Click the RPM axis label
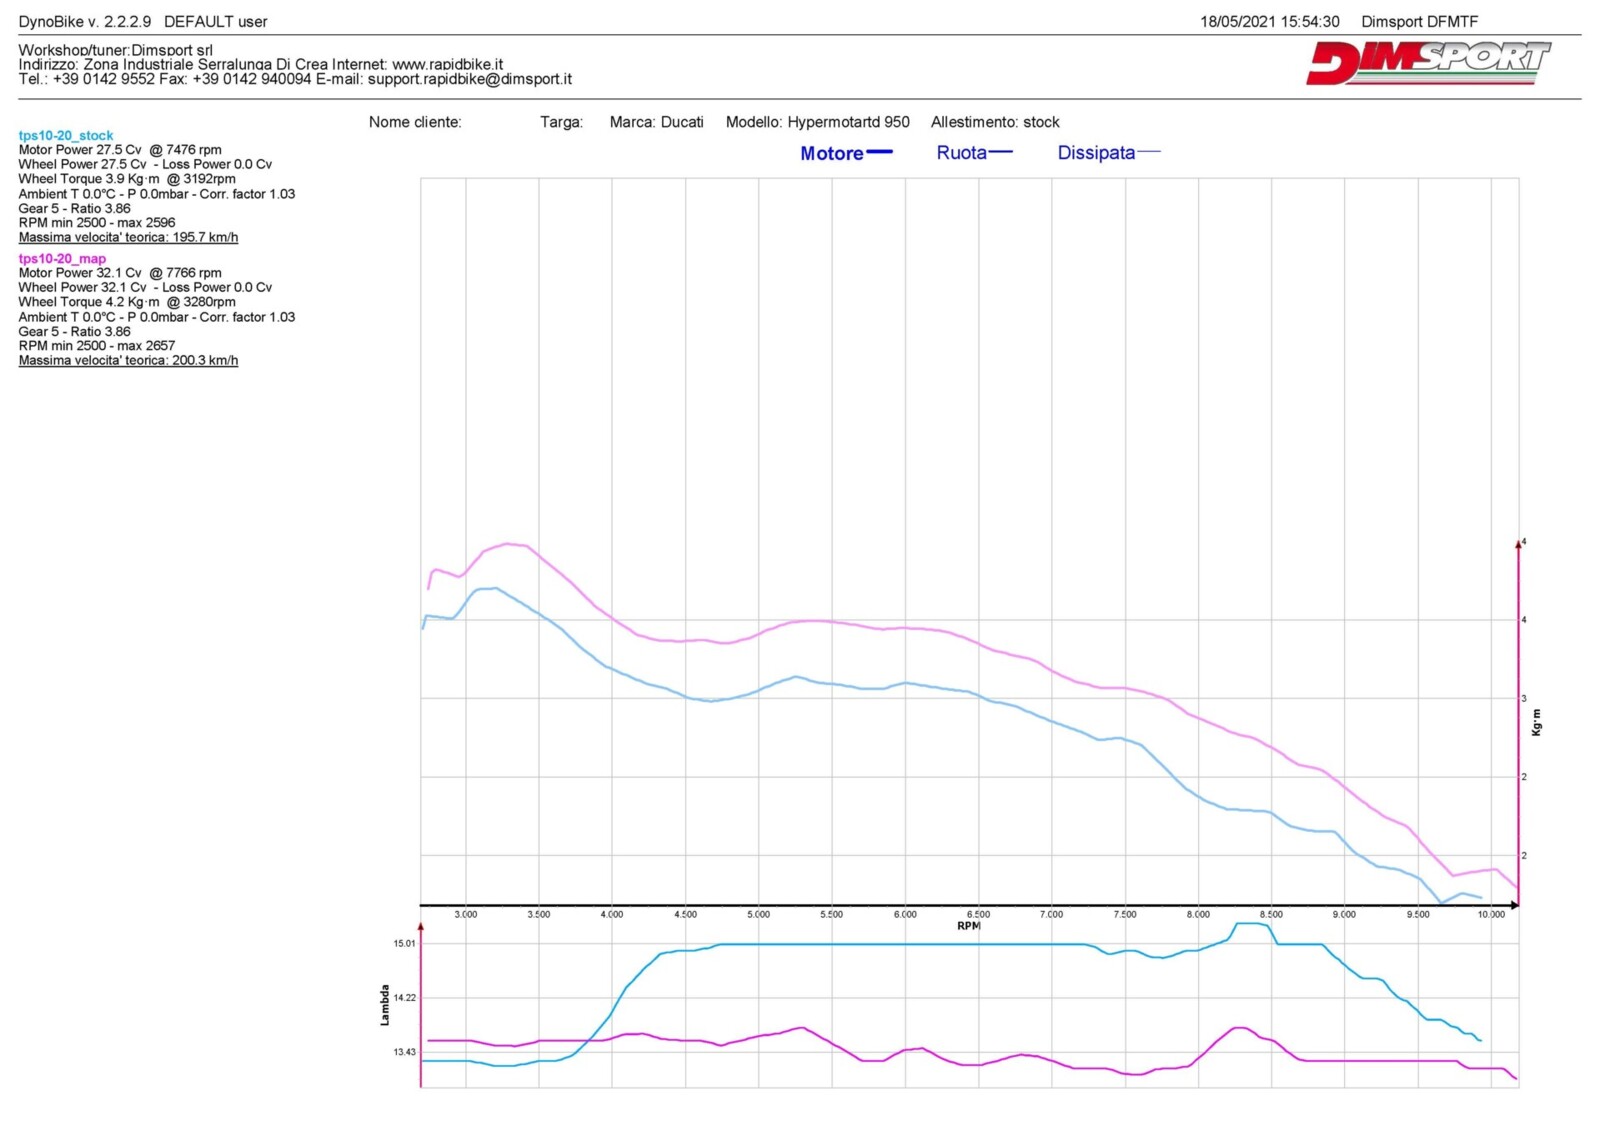Screen dimensions: 1600x1131 click(968, 926)
